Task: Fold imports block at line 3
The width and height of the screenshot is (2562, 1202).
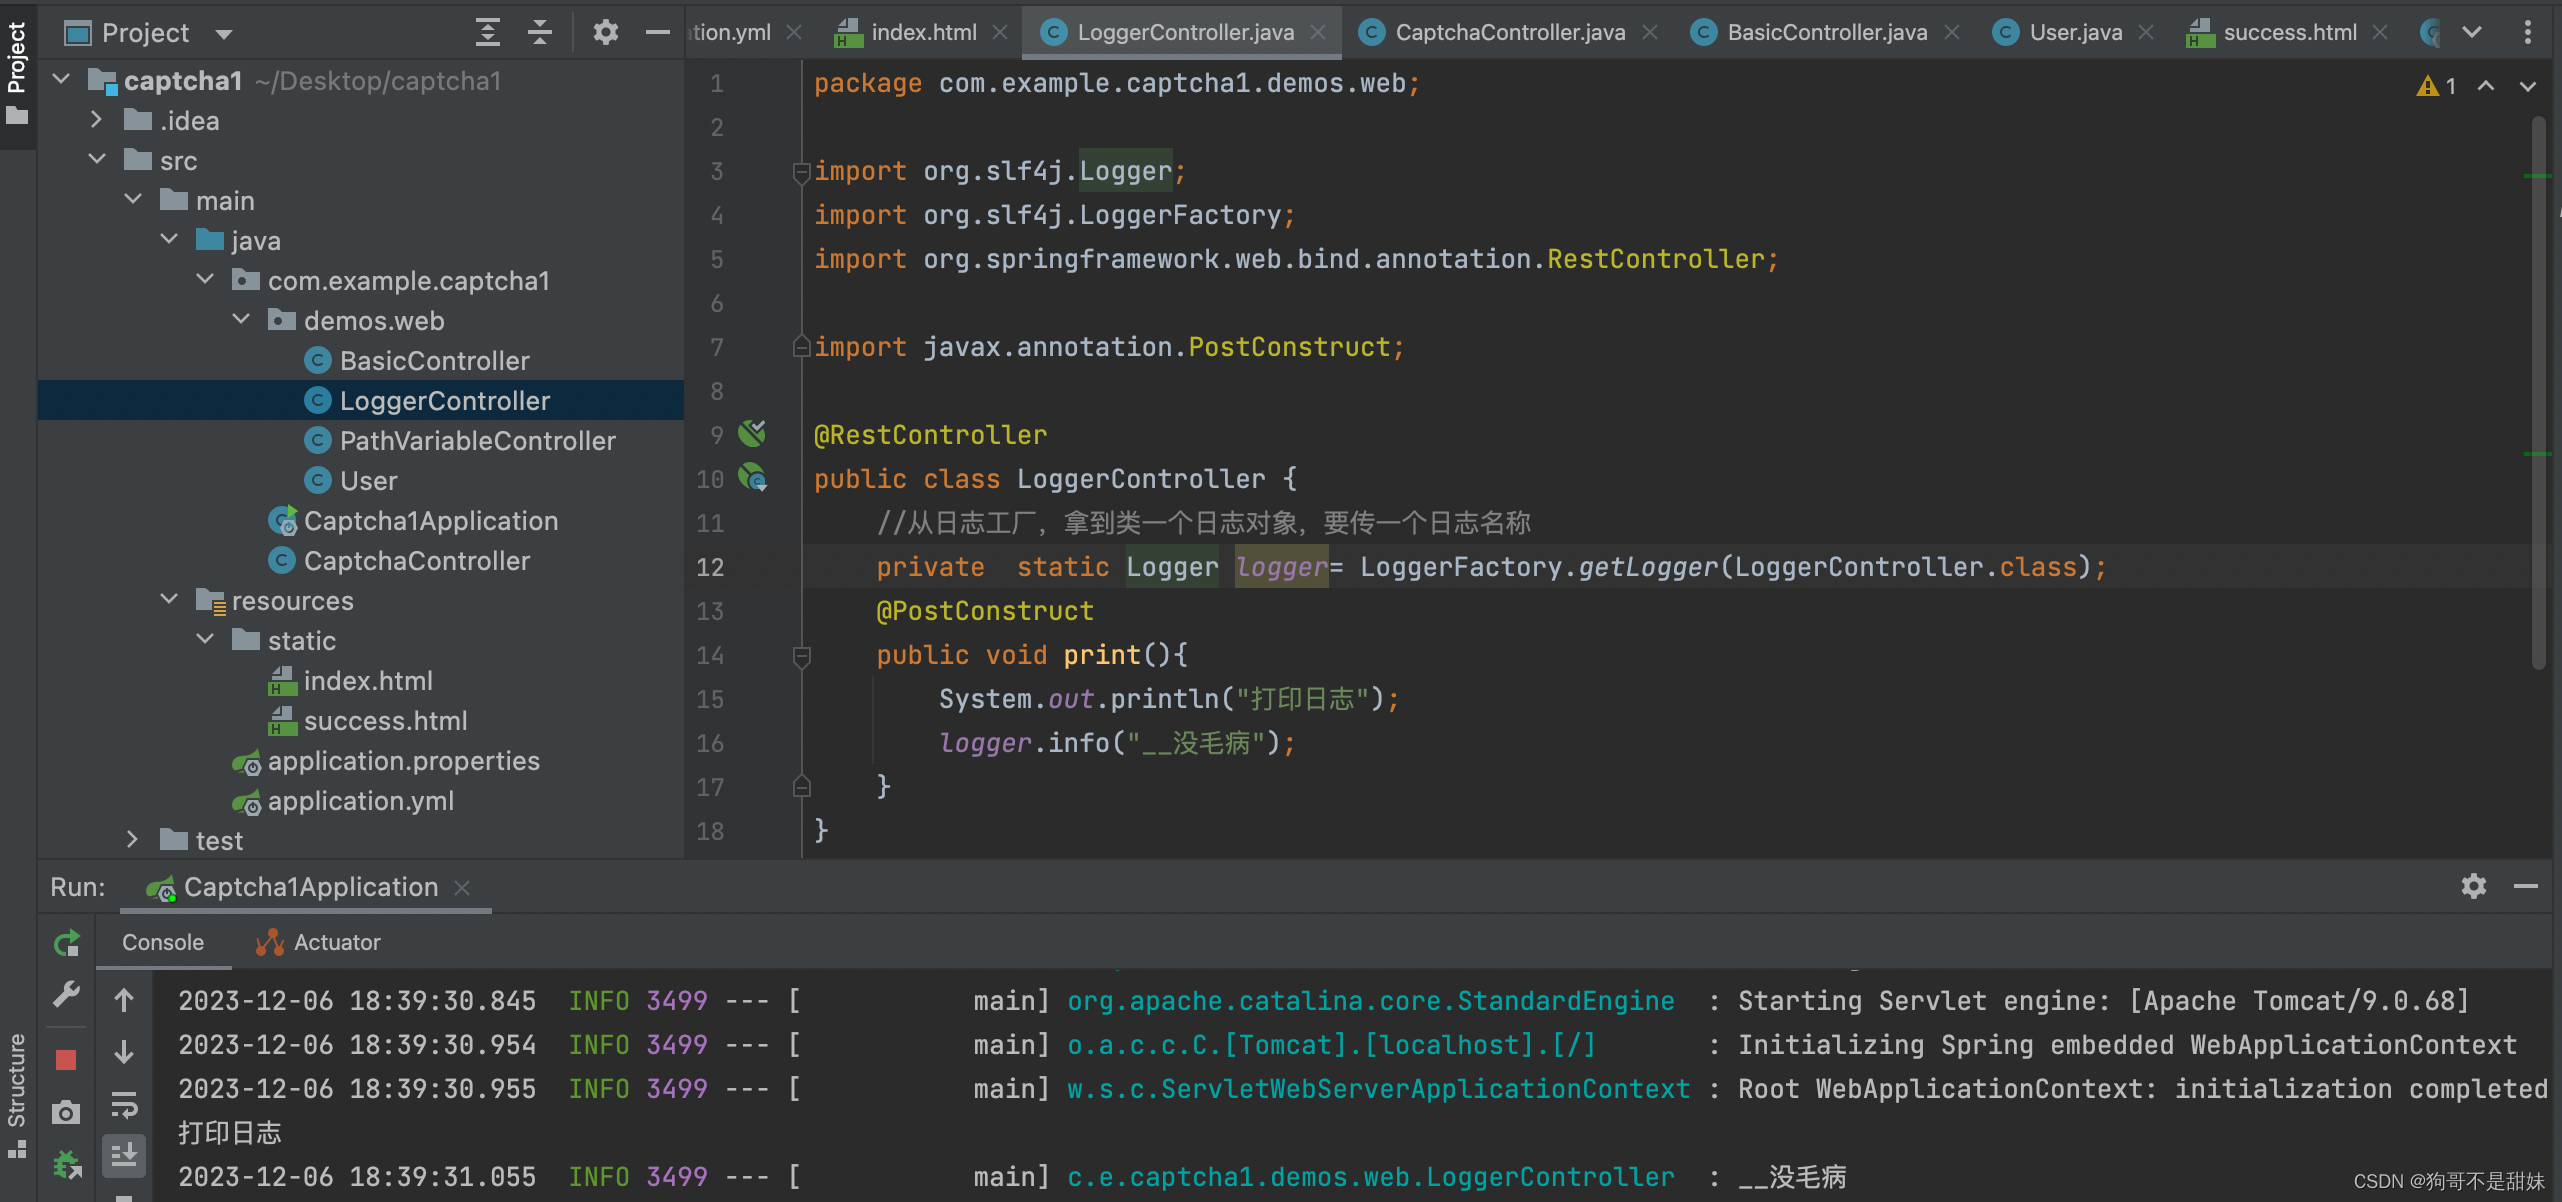Action: point(801,172)
